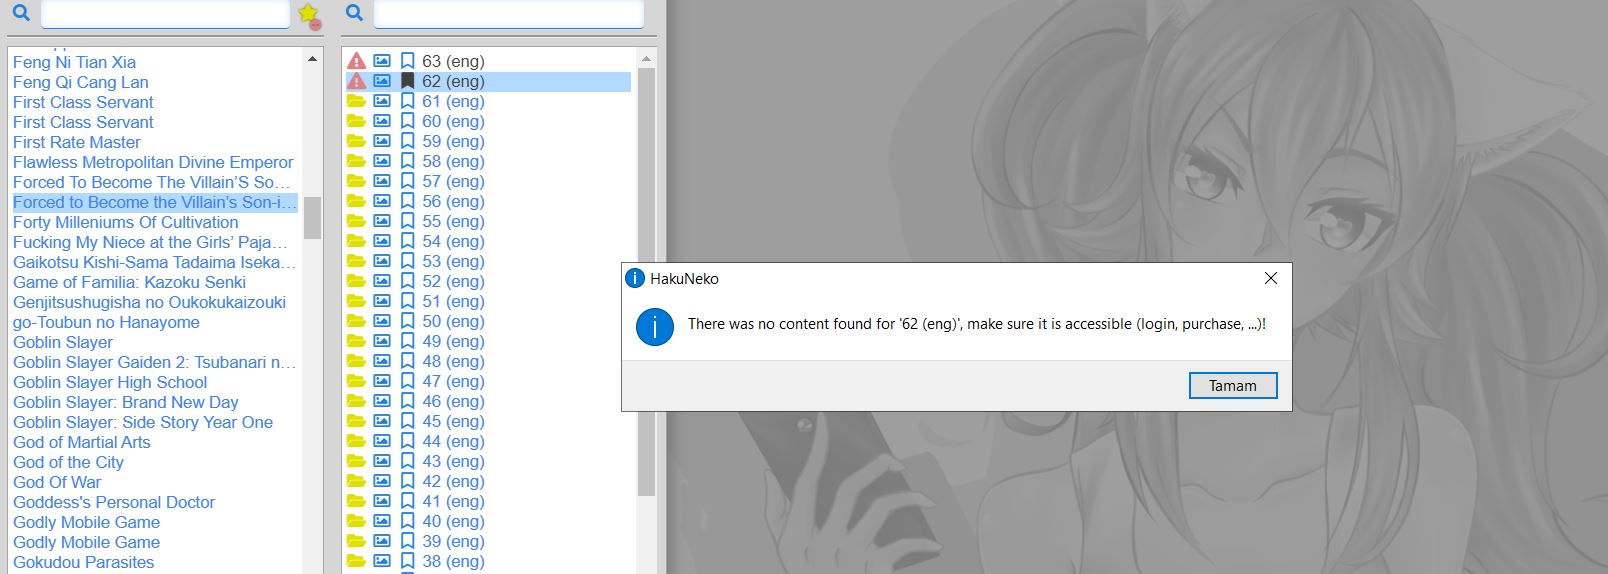Select Flawless Metropolitan Divine Emperor
This screenshot has width=1608, height=574.
point(153,162)
